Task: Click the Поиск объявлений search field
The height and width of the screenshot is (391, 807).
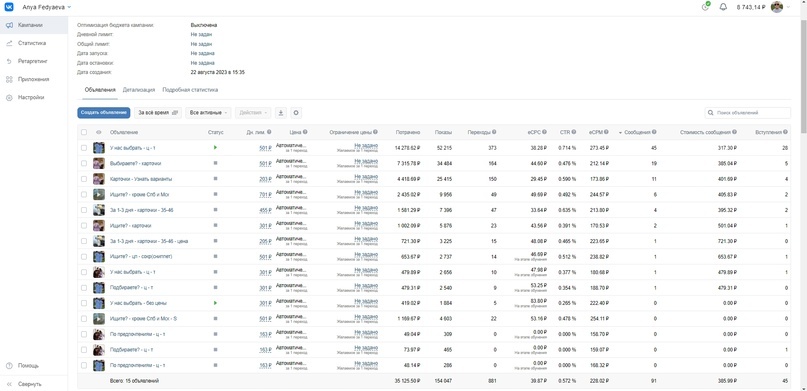Action: (x=748, y=113)
